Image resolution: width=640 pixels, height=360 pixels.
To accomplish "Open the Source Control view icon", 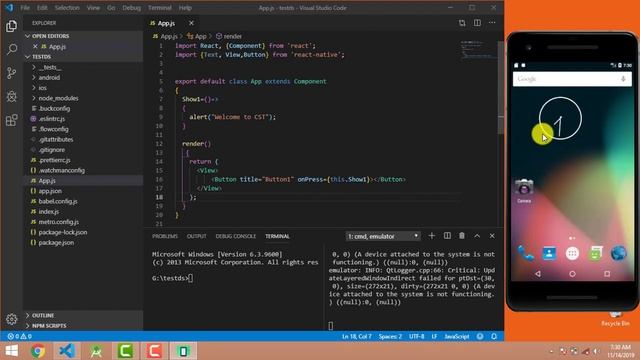I will [x=11, y=73].
